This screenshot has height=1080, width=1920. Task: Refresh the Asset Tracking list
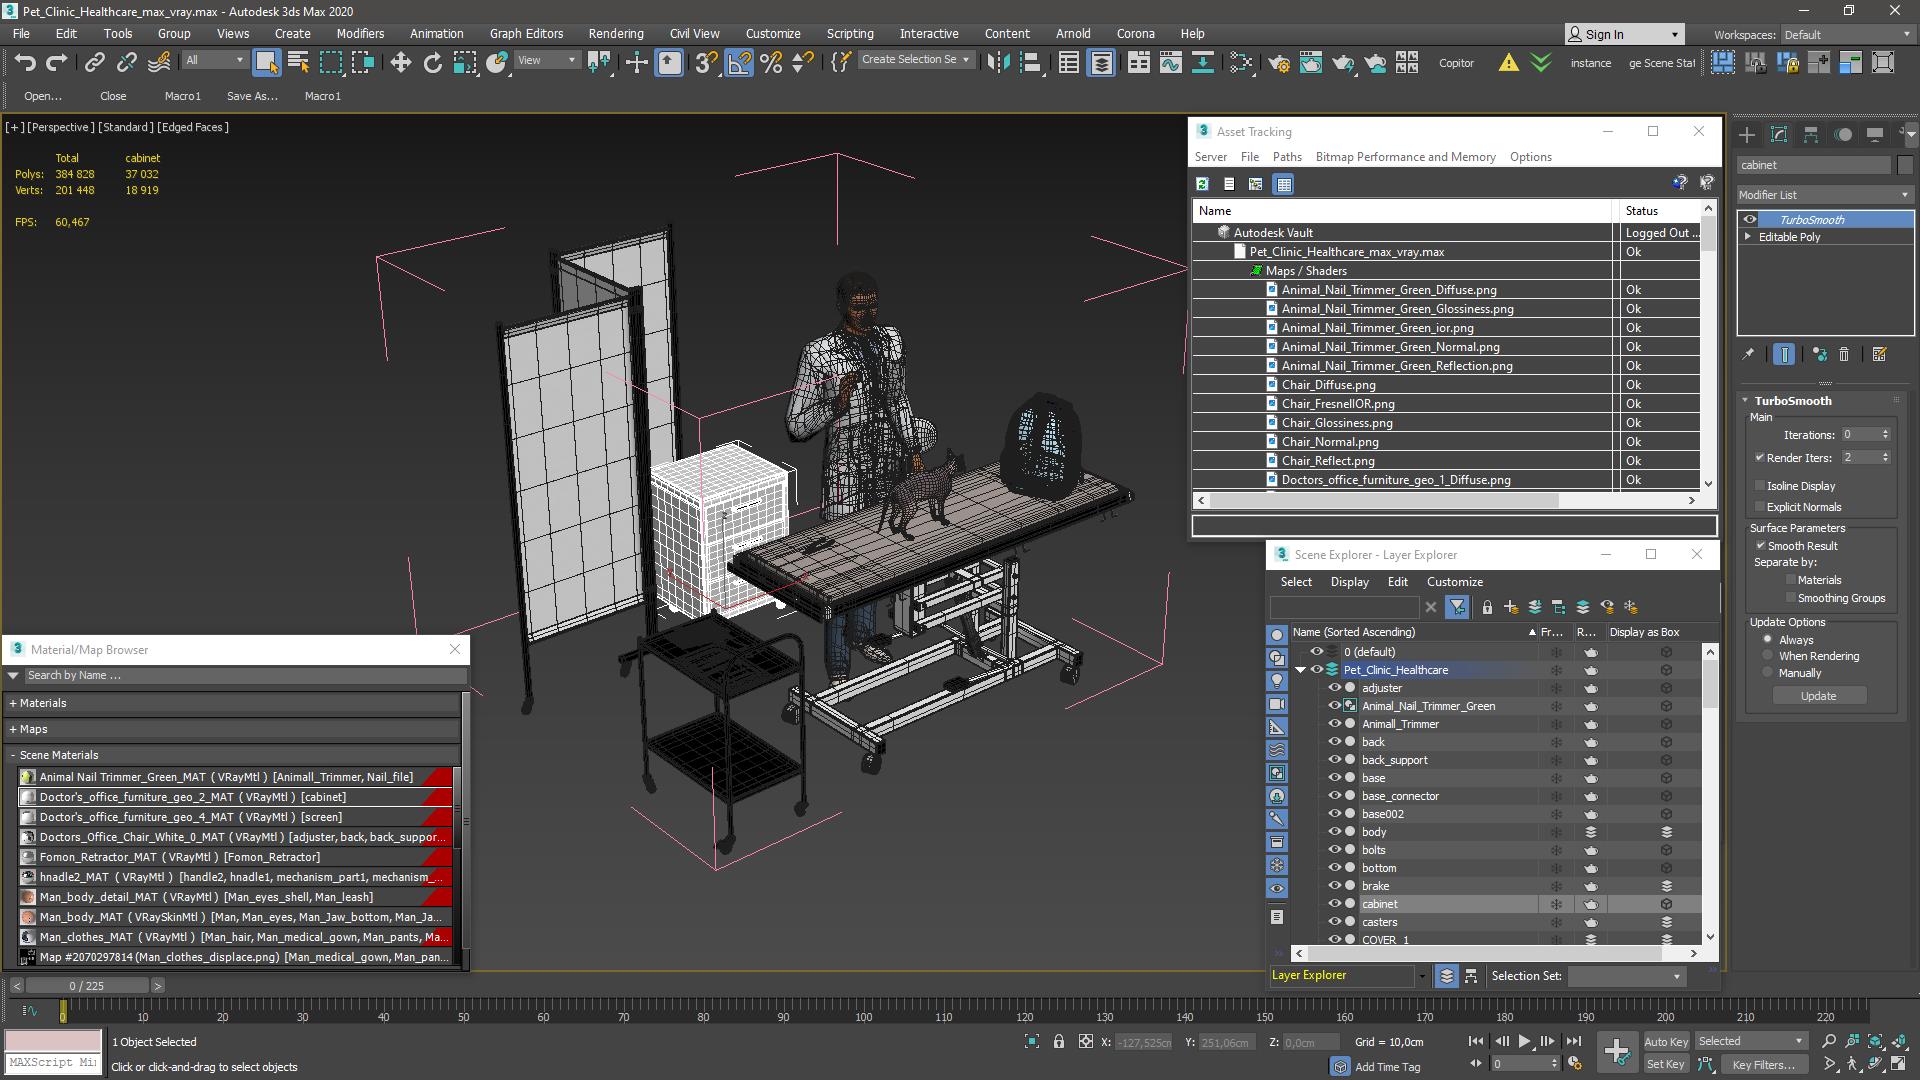coord(1202,184)
